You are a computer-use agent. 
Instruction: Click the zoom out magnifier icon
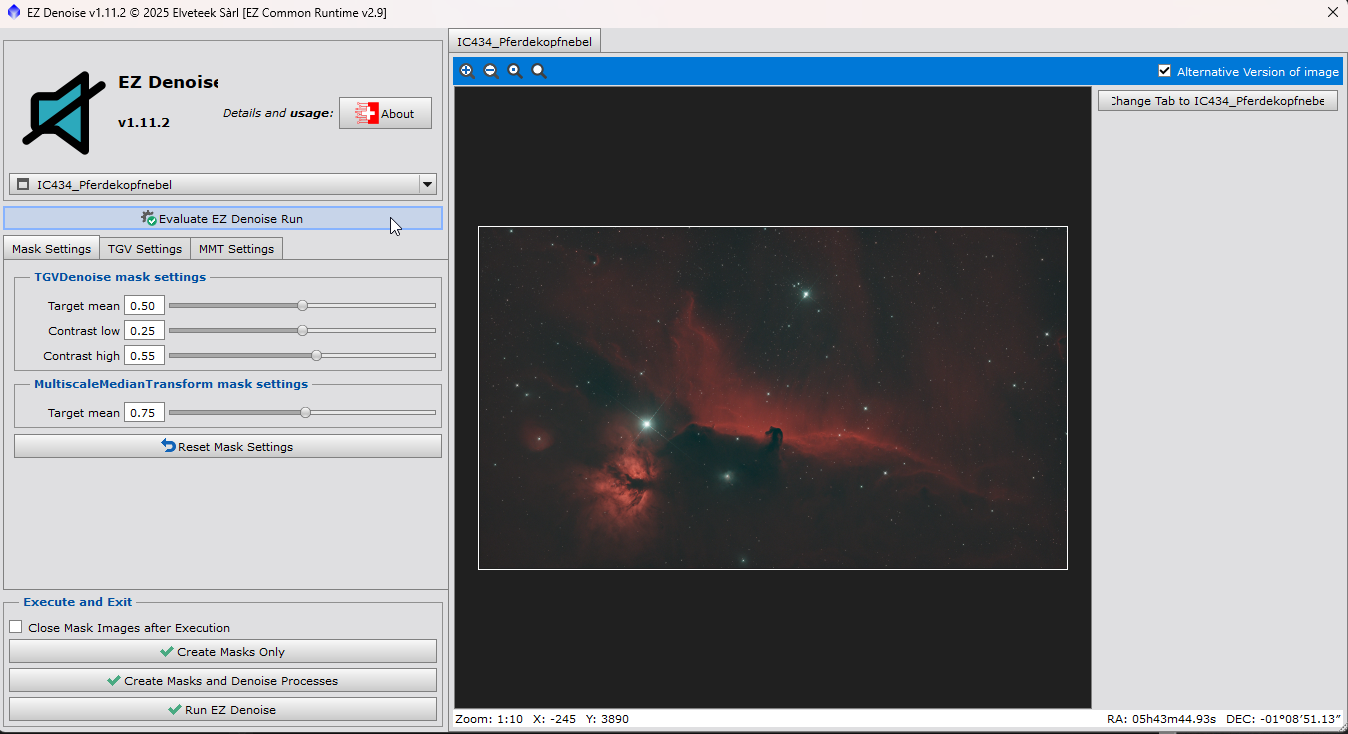(x=491, y=71)
